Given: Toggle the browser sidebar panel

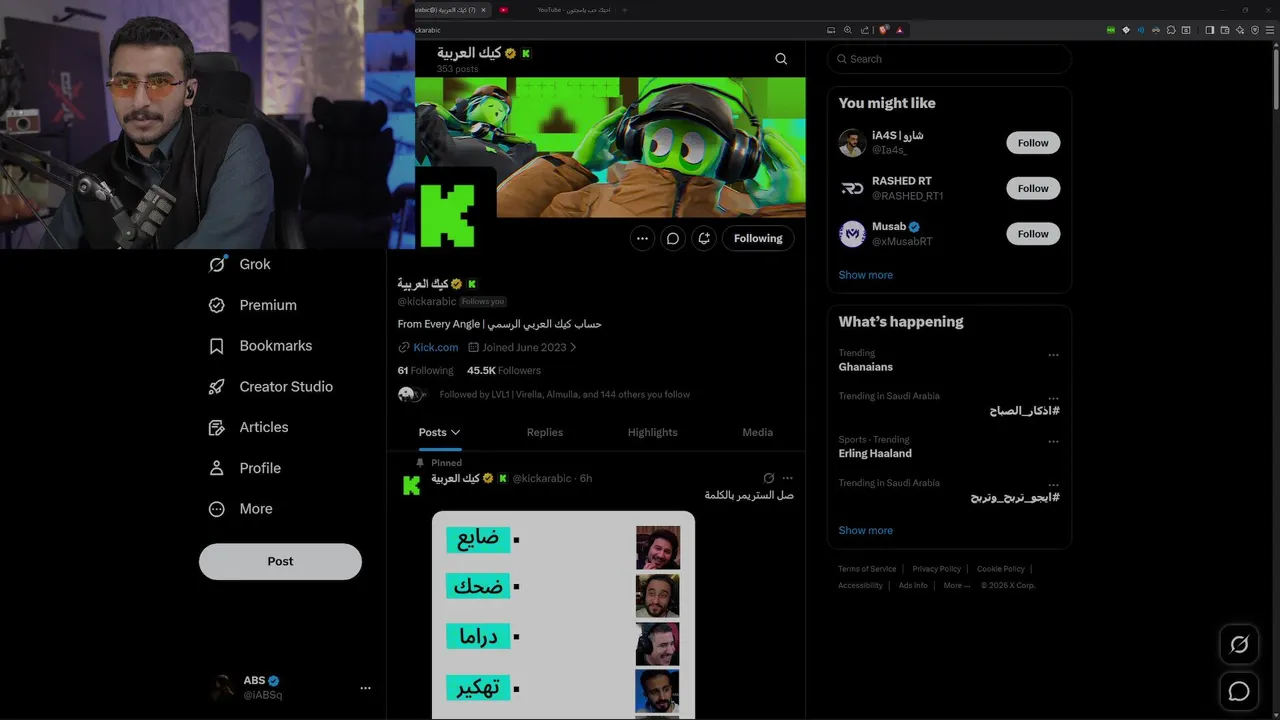Looking at the screenshot, I should pyautogui.click(x=1209, y=30).
